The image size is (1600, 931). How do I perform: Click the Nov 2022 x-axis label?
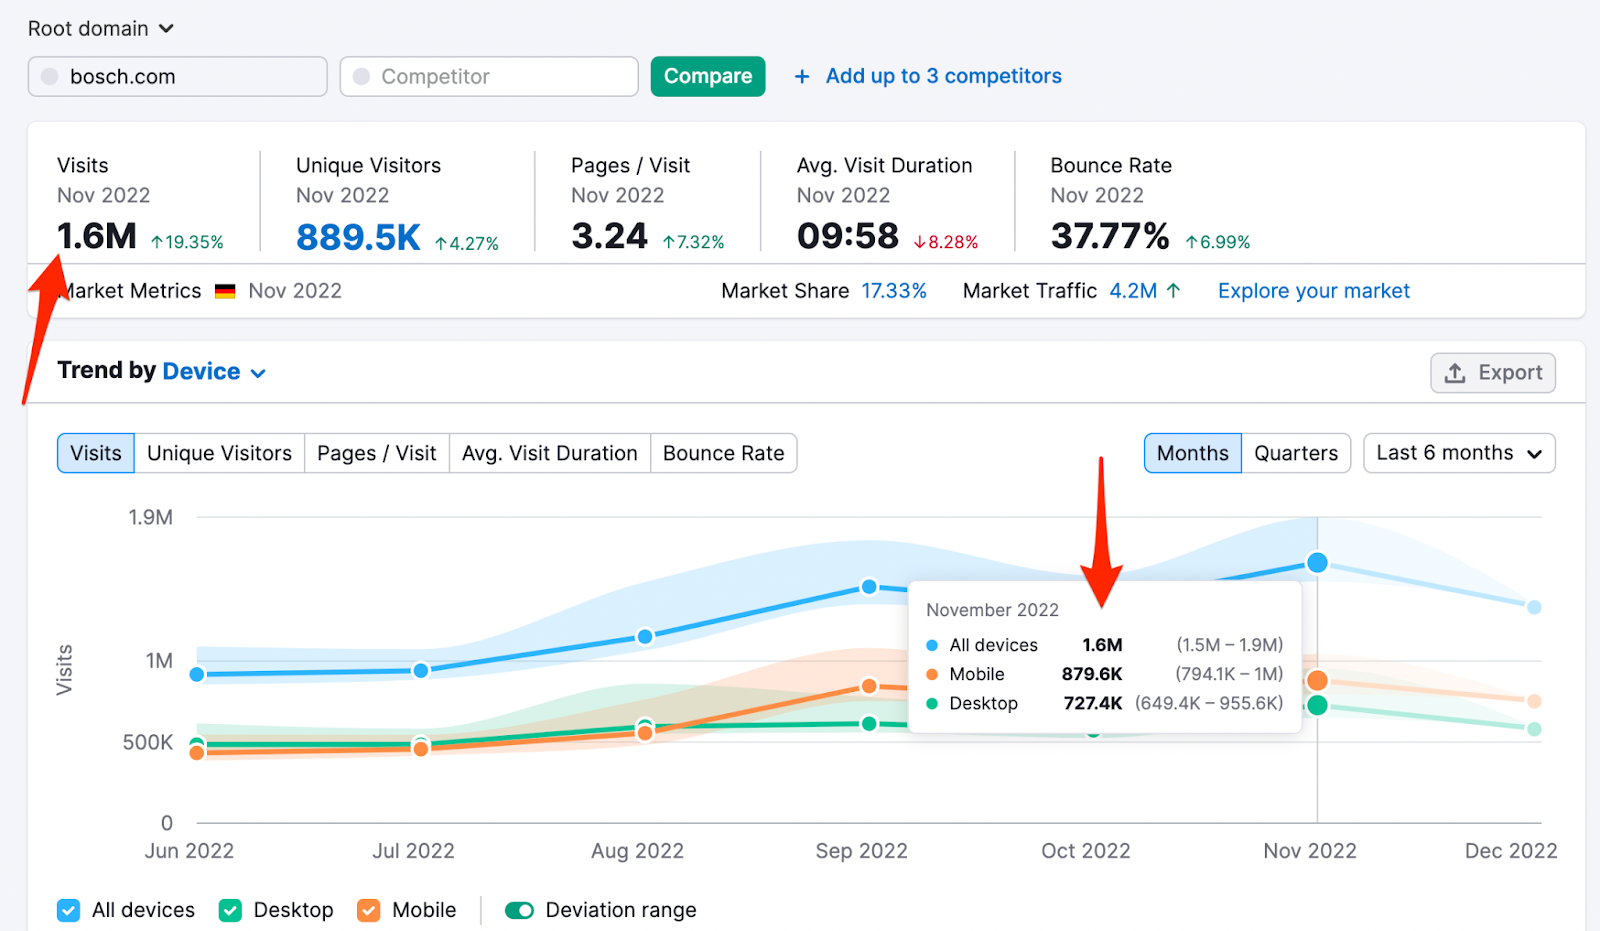[1310, 851]
